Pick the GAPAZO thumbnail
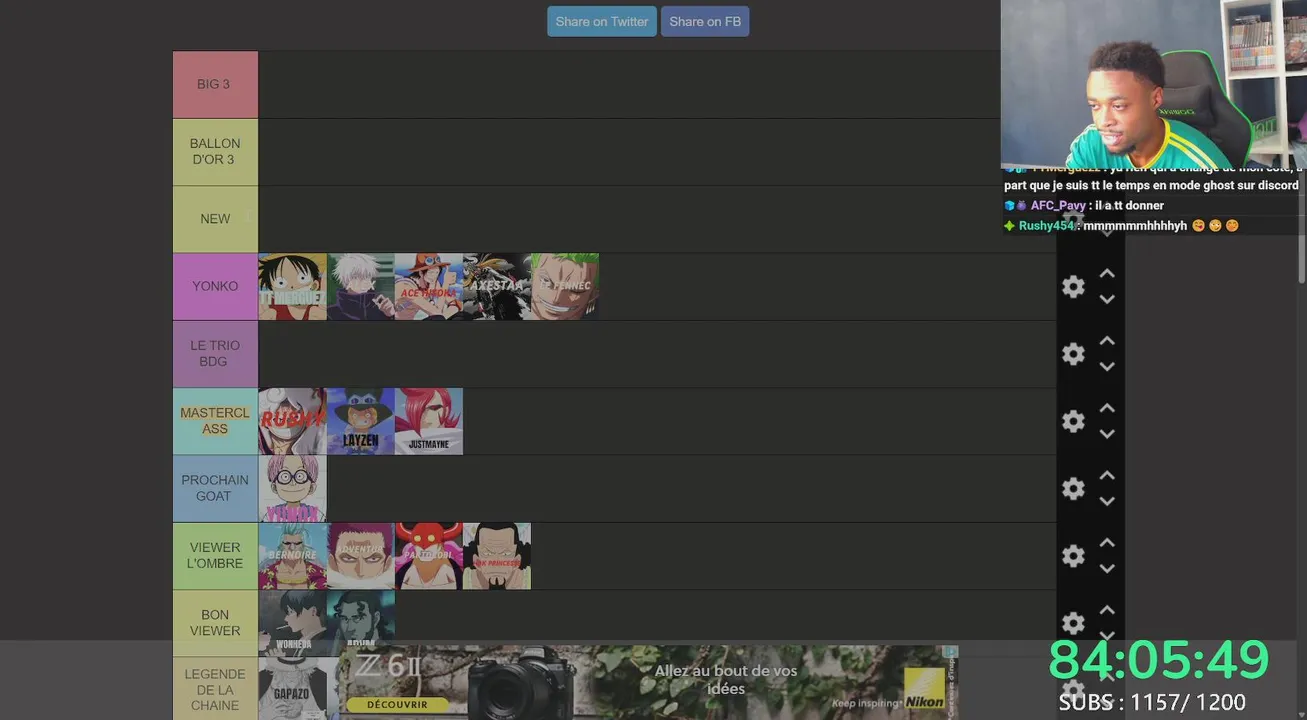The height and width of the screenshot is (720, 1307). click(293, 689)
